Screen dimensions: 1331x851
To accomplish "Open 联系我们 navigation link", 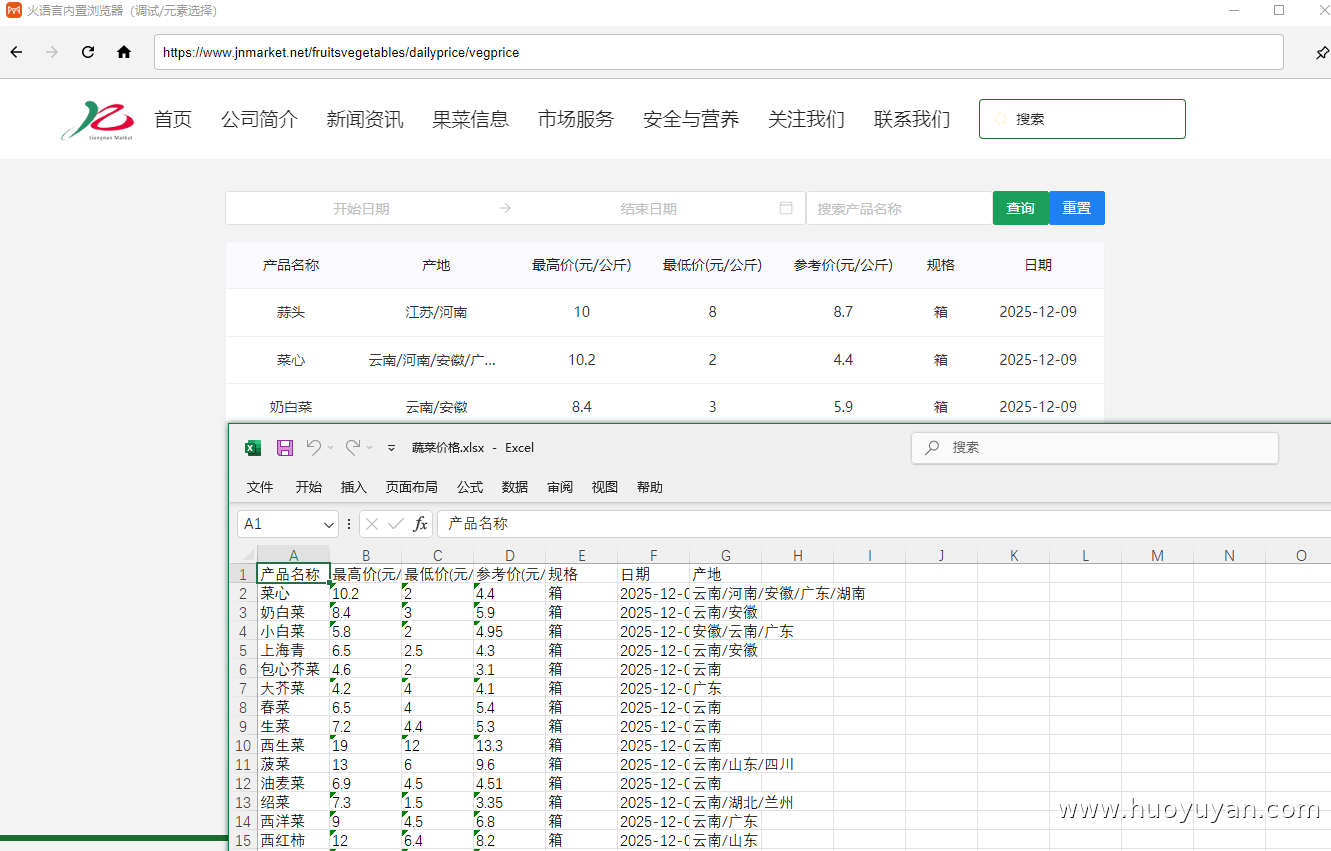I will click(x=912, y=119).
